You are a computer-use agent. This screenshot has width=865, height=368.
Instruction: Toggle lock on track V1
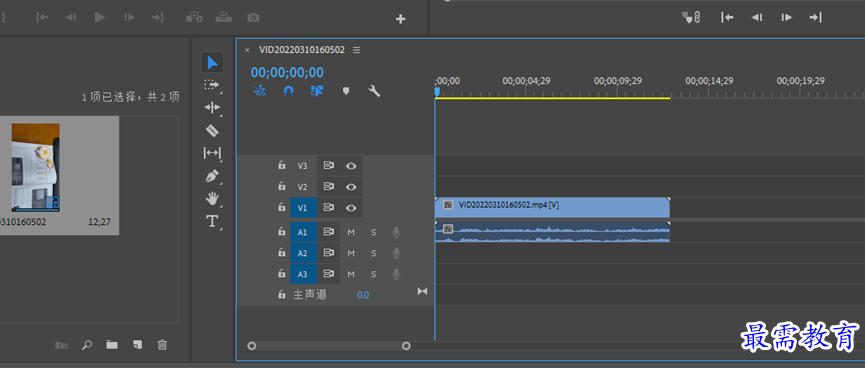point(281,207)
